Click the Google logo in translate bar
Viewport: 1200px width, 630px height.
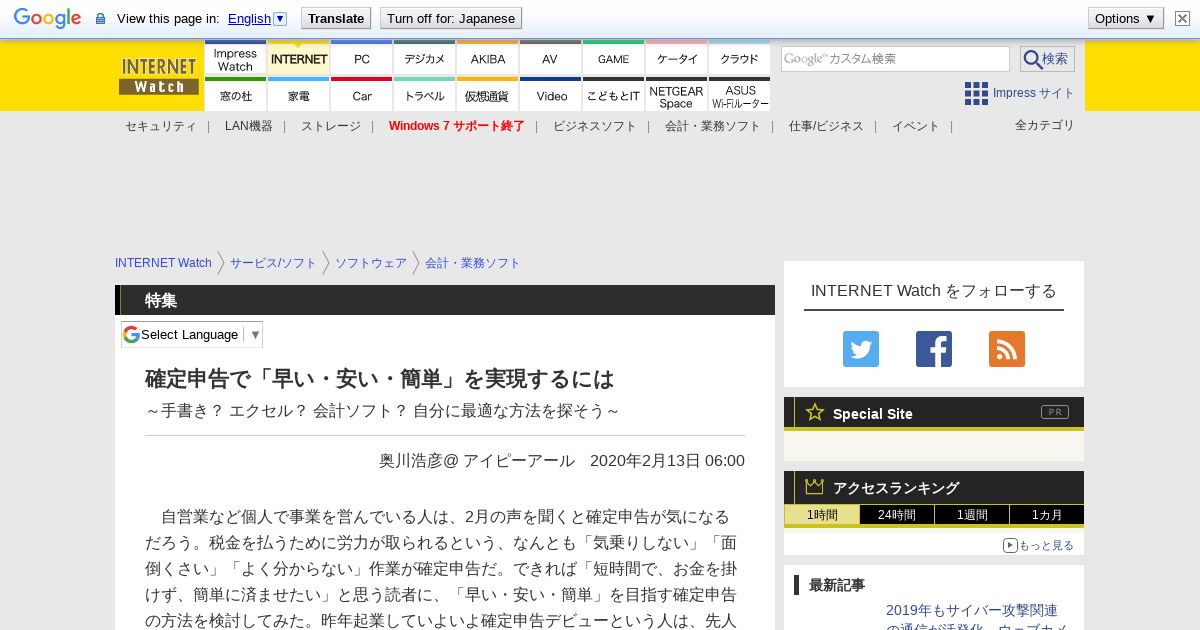pyautogui.click(x=47, y=18)
